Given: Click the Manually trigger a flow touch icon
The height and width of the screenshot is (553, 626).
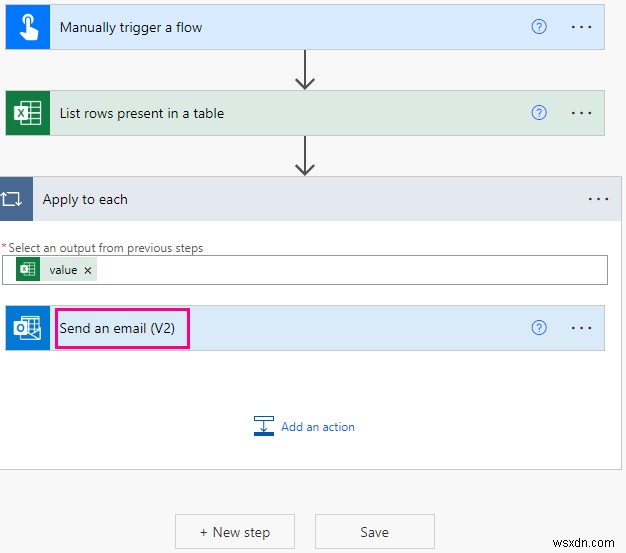Looking at the screenshot, I should click(x=28, y=27).
